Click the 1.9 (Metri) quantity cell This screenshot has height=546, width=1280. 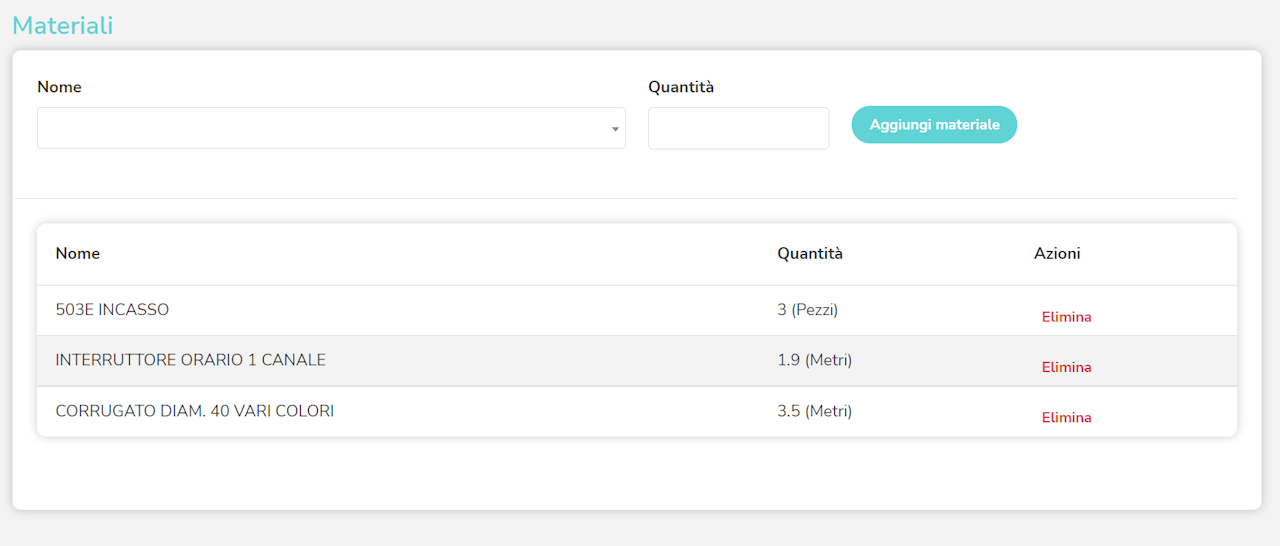point(814,360)
